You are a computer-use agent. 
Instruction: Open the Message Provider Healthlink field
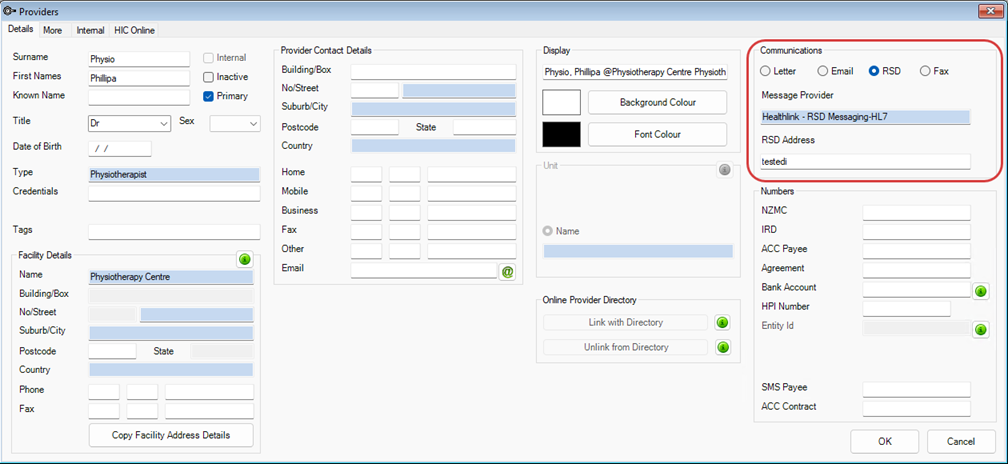pos(865,117)
